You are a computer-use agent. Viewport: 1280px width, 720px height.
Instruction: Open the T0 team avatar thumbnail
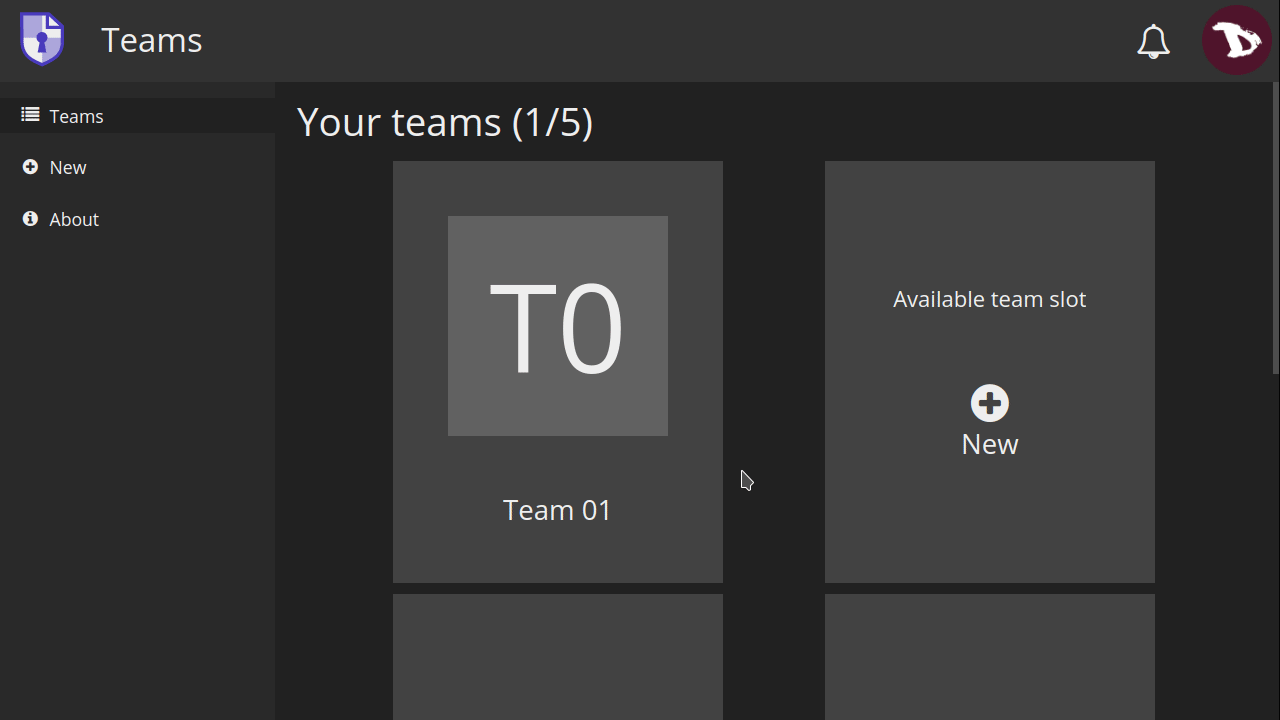pos(557,326)
